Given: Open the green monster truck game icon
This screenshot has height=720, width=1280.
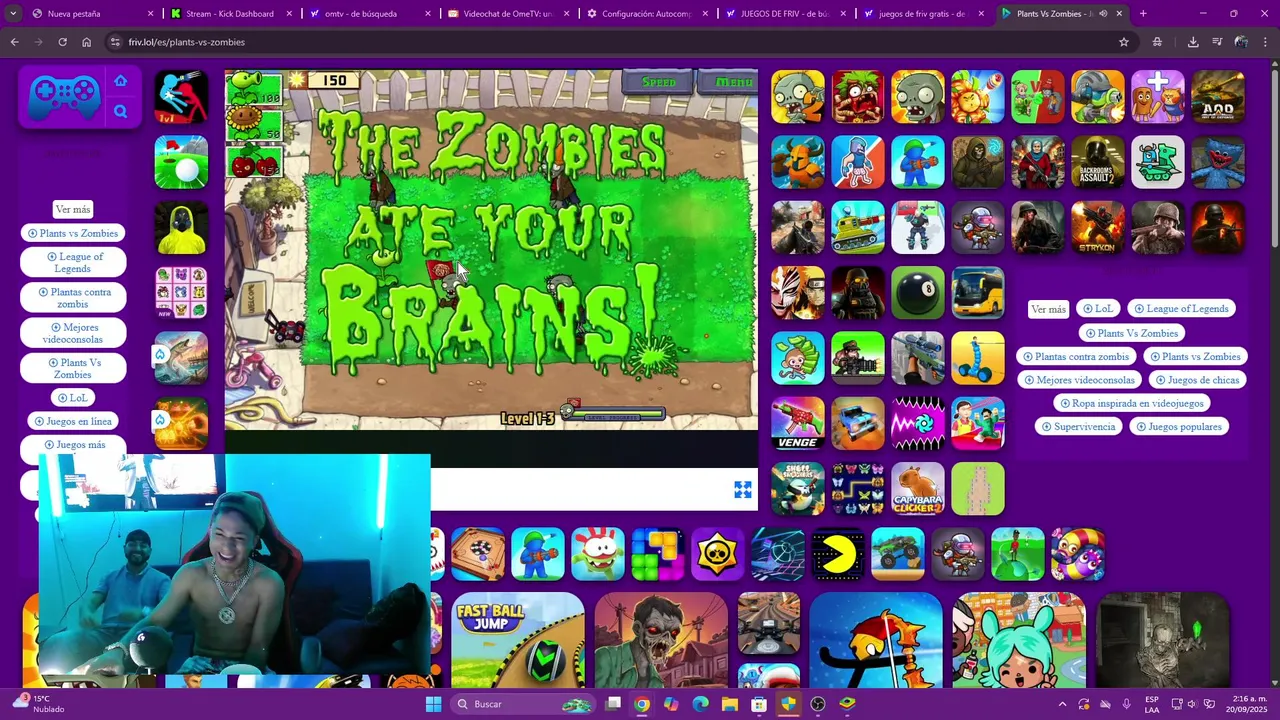Looking at the screenshot, I should pos(898,554).
